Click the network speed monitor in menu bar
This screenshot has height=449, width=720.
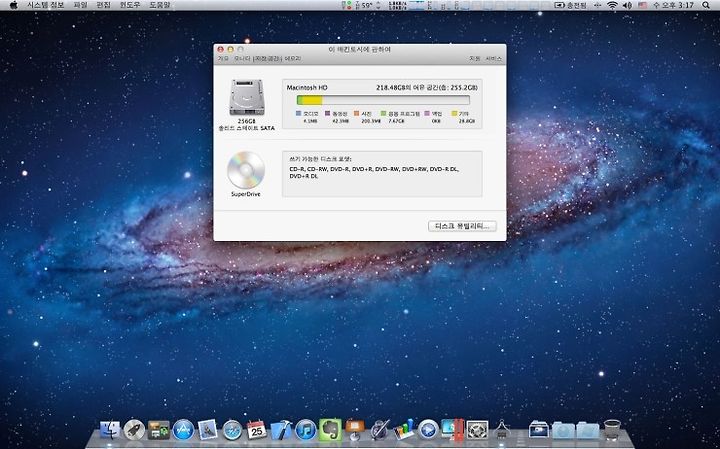[x=398, y=5]
